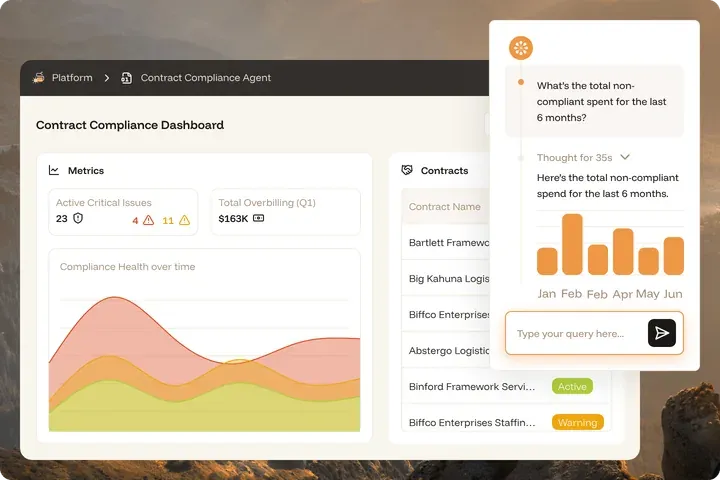Viewport: 720px width, 480px height.
Task: Click the red area of compliance chart
Action: (115, 324)
